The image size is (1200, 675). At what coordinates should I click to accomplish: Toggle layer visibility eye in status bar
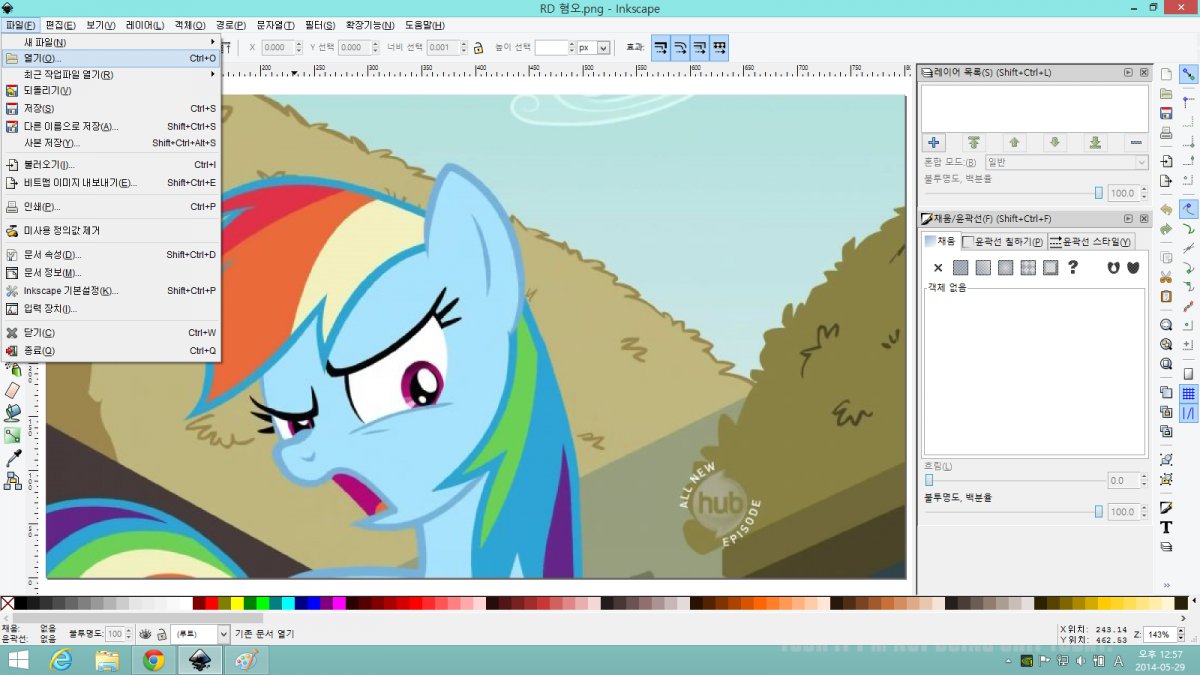(x=144, y=634)
